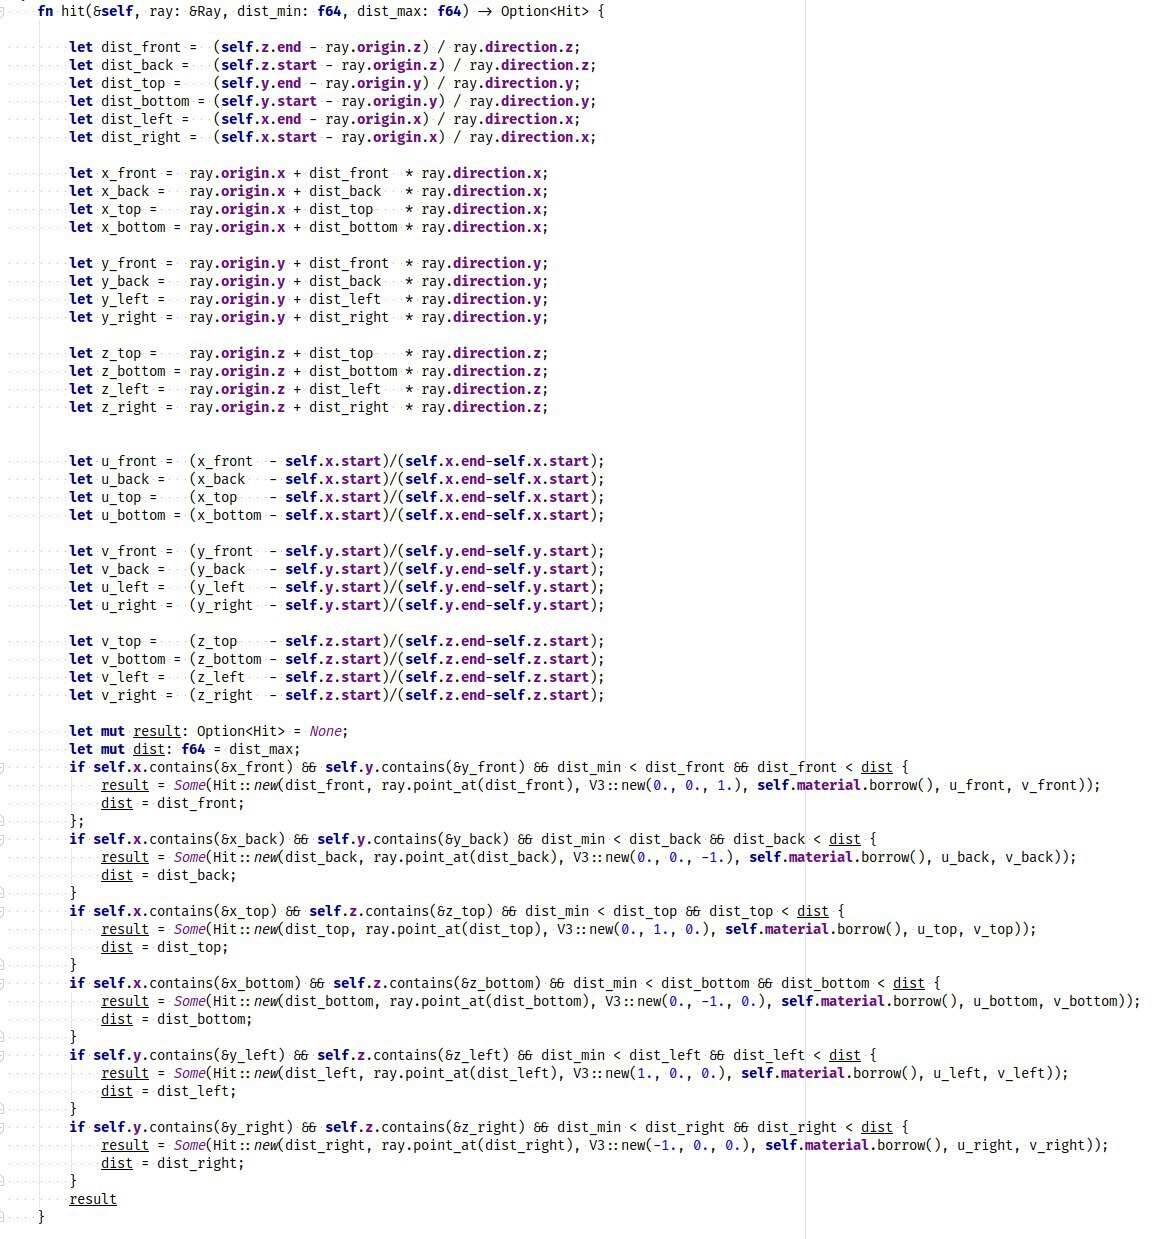Click v_left in its let declaration
This screenshot has width=1160, height=1239.
tap(125, 677)
